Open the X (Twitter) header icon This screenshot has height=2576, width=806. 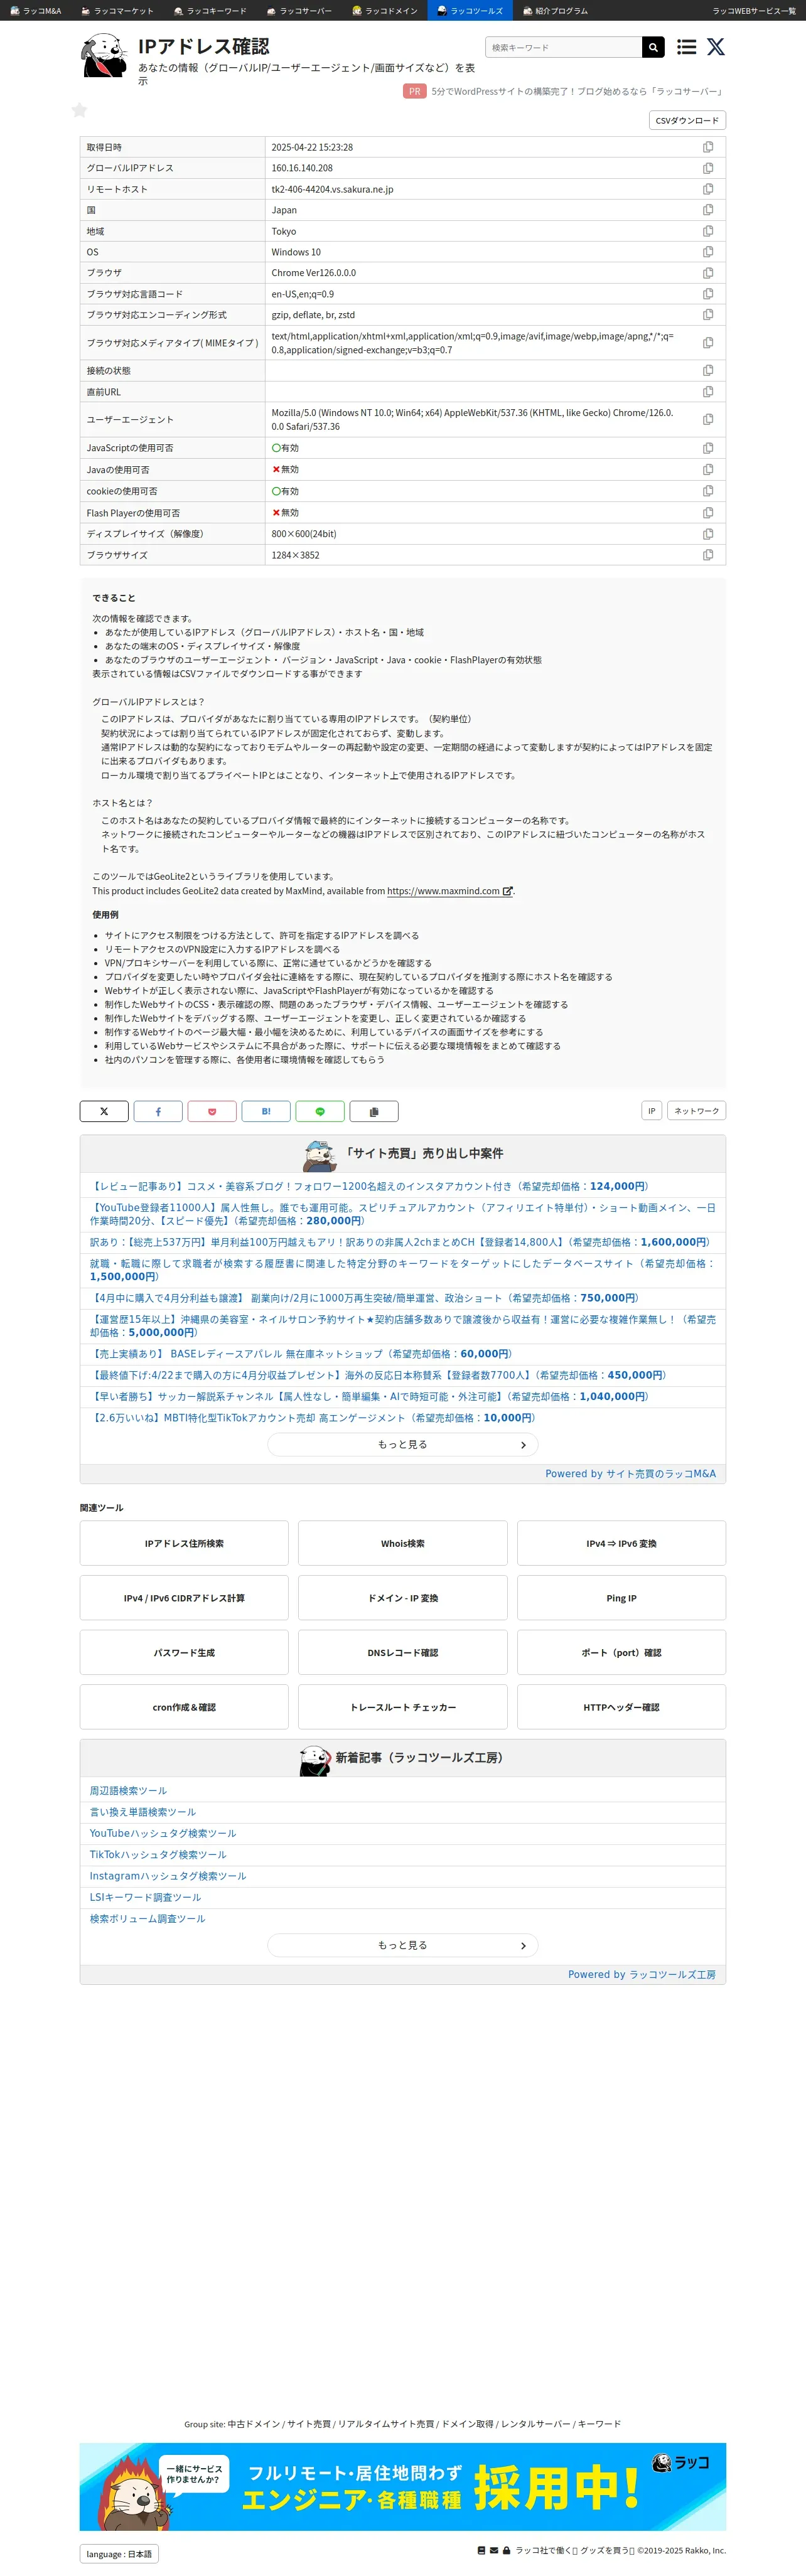coord(716,47)
